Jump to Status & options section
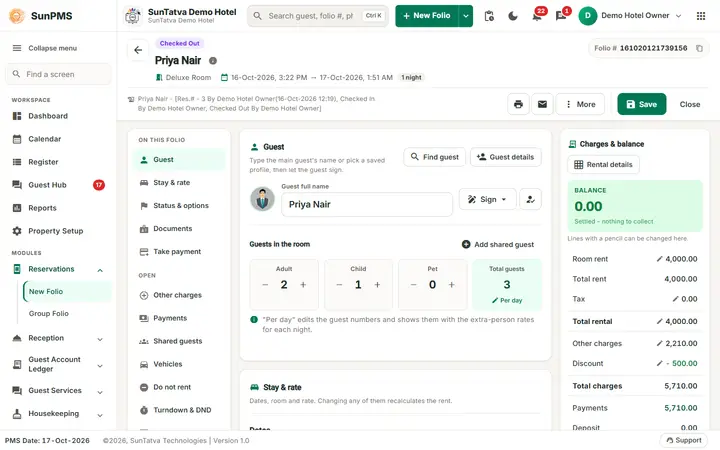720x450 pixels. click(179, 206)
